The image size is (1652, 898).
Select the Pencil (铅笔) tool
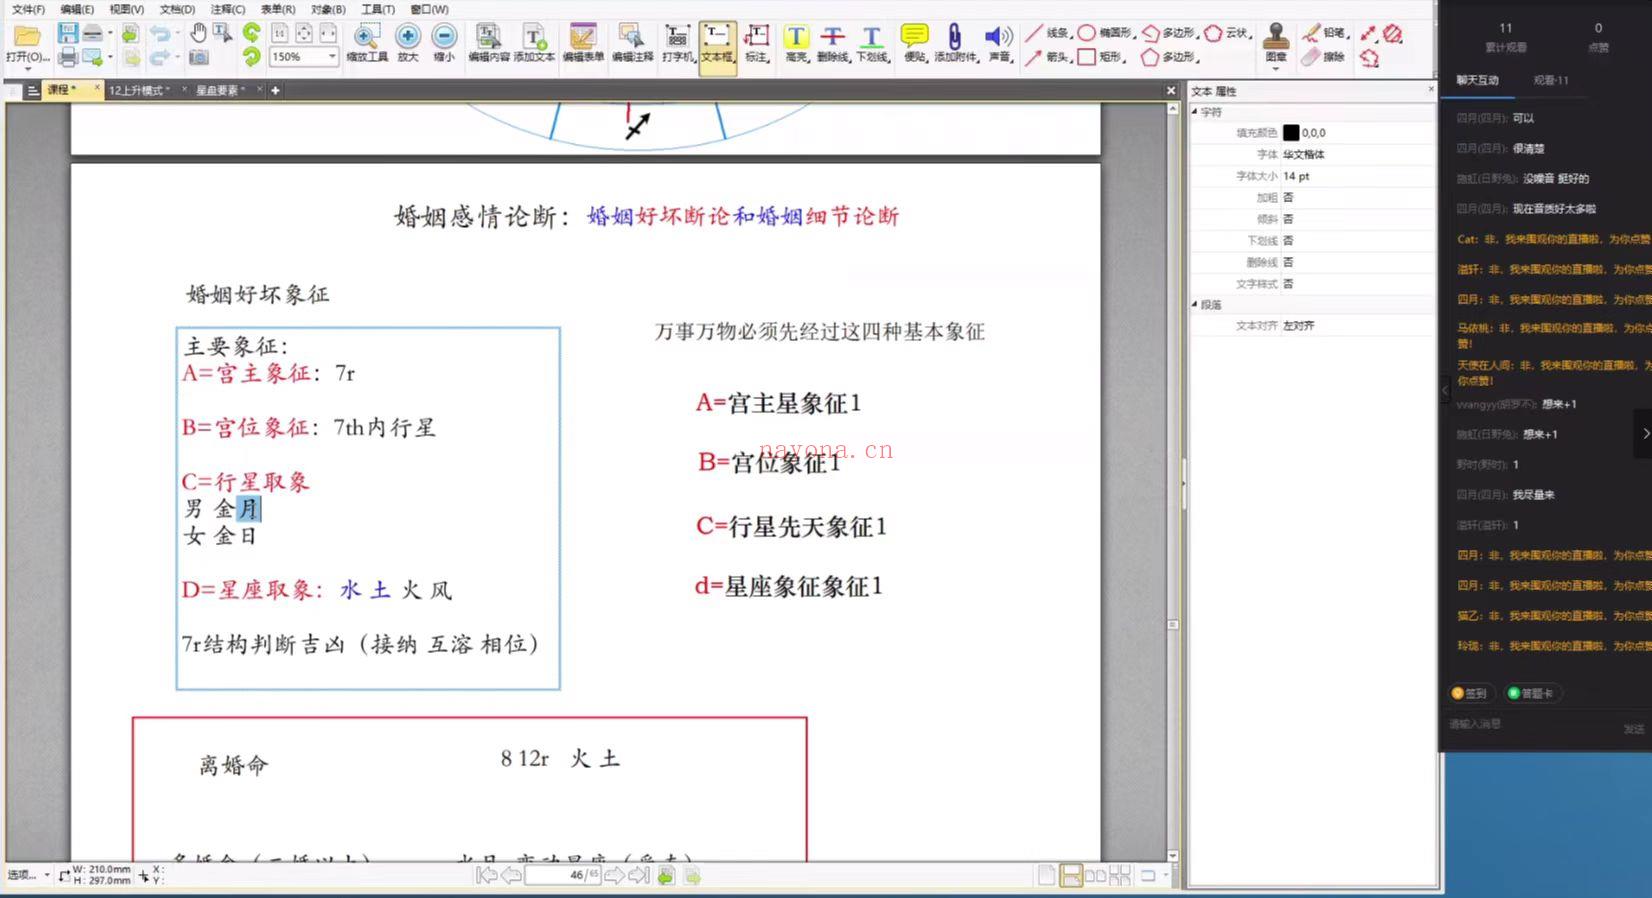(1325, 33)
